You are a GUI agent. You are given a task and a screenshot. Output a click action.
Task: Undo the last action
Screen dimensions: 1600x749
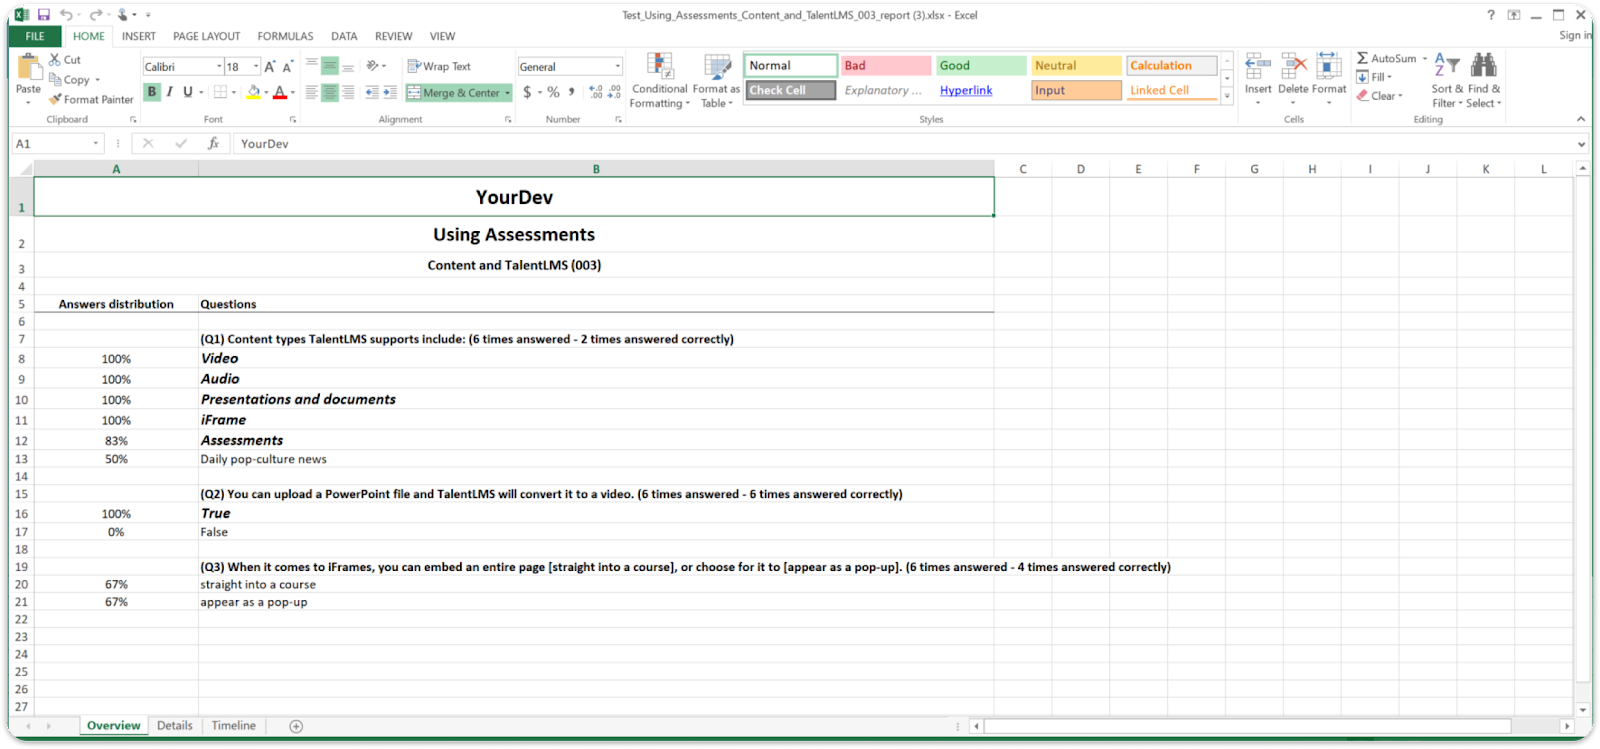point(66,15)
